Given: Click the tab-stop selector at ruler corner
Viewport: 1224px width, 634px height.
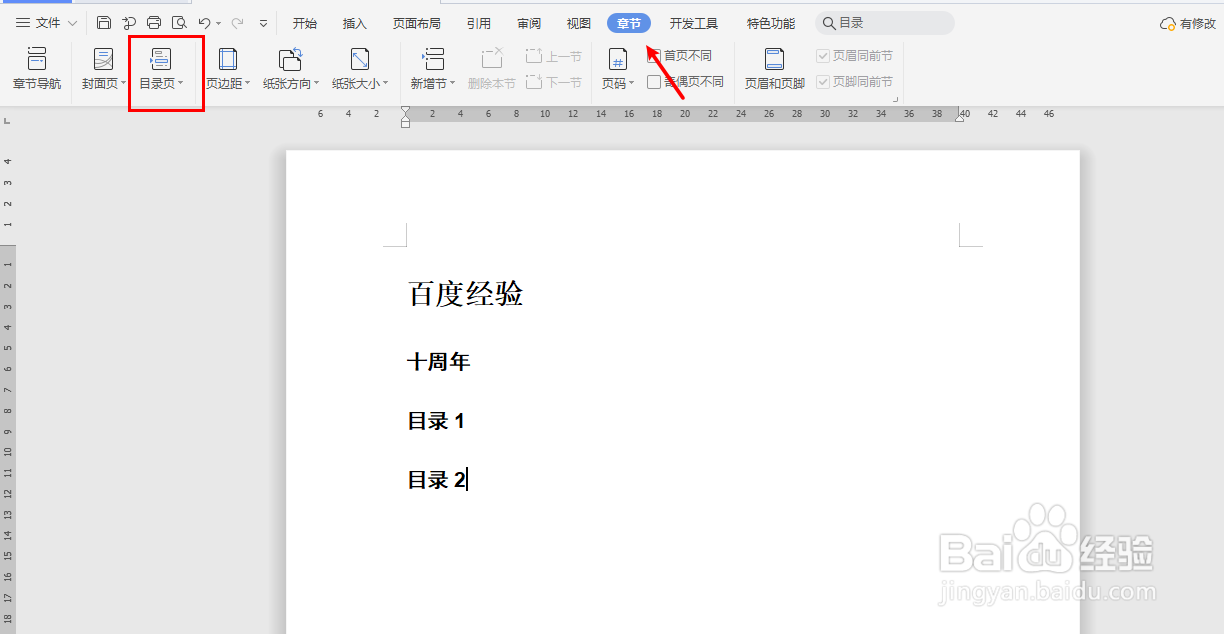Looking at the screenshot, I should 7,120.
